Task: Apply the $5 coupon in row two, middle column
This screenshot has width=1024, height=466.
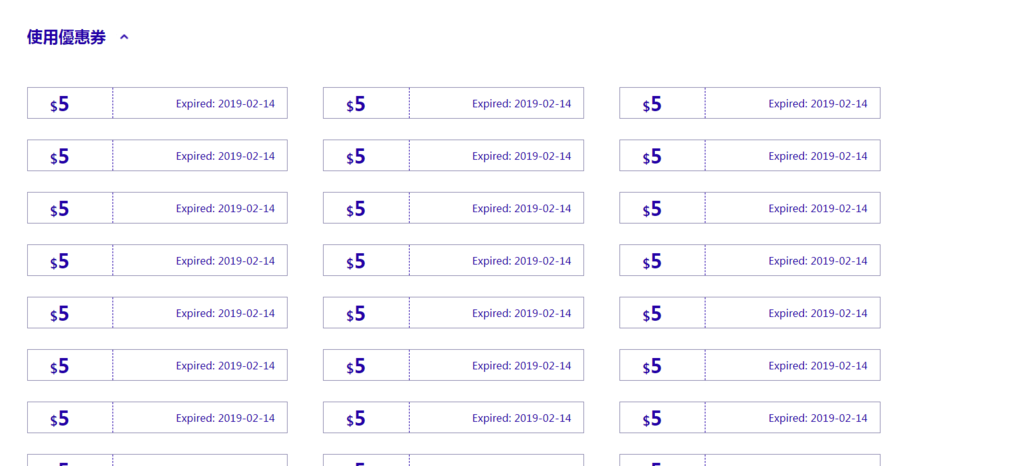Action: pos(453,155)
